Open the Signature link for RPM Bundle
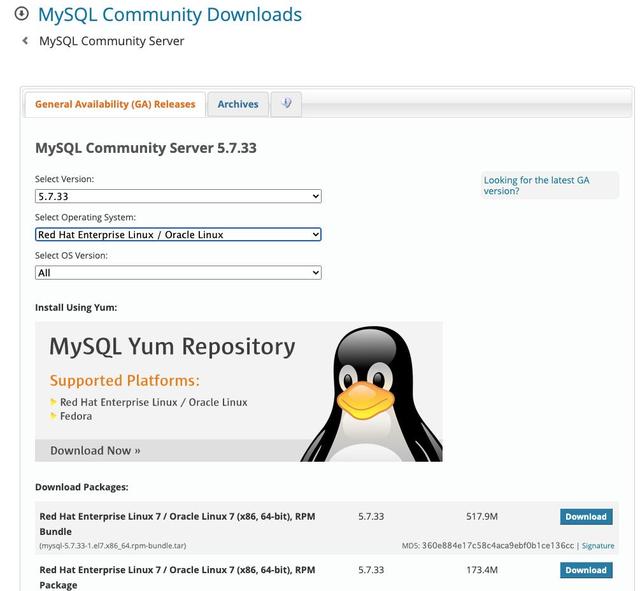The height and width of the screenshot is (591, 640). [x=598, y=546]
